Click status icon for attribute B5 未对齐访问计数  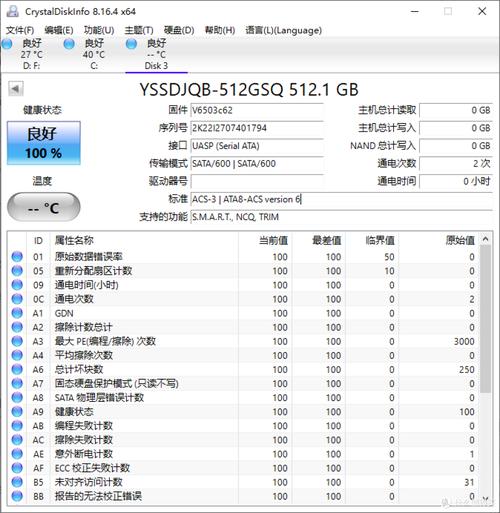(x=17, y=482)
